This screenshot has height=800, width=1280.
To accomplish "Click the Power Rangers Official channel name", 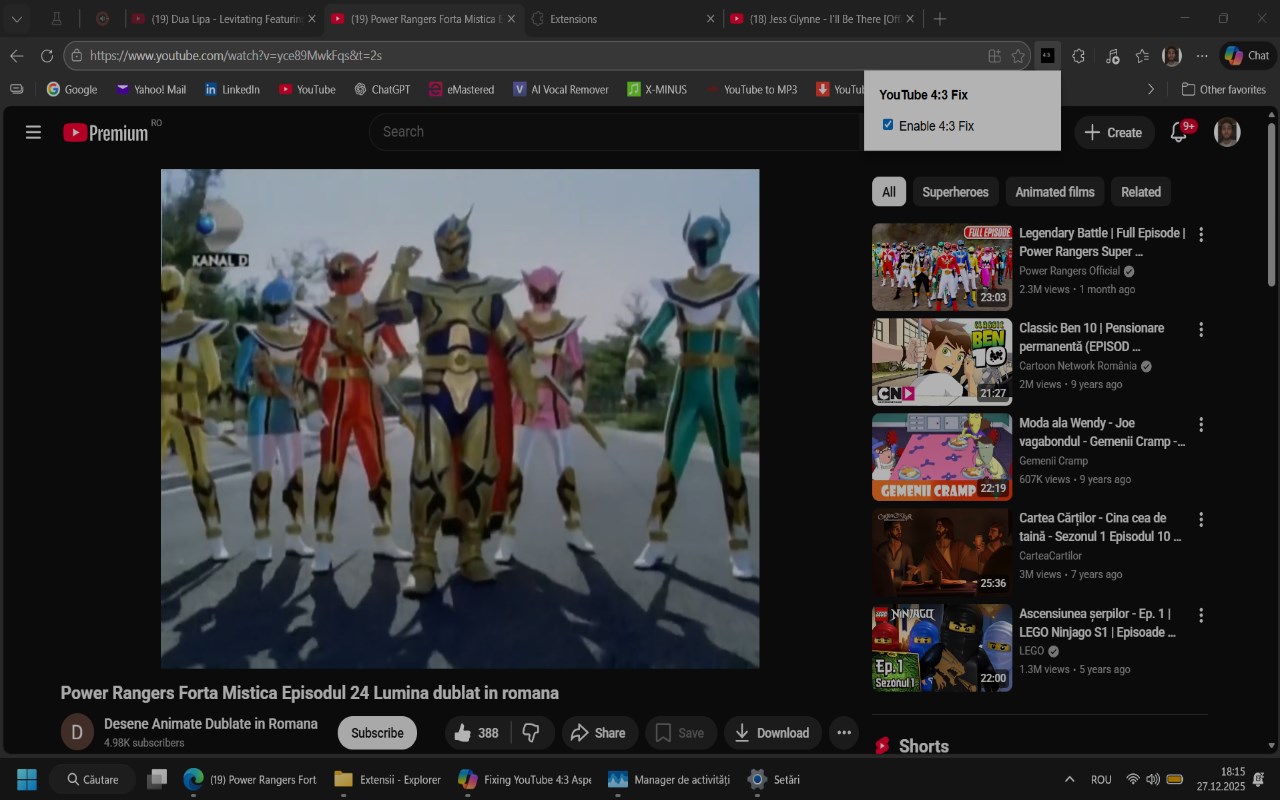I will point(1069,271).
